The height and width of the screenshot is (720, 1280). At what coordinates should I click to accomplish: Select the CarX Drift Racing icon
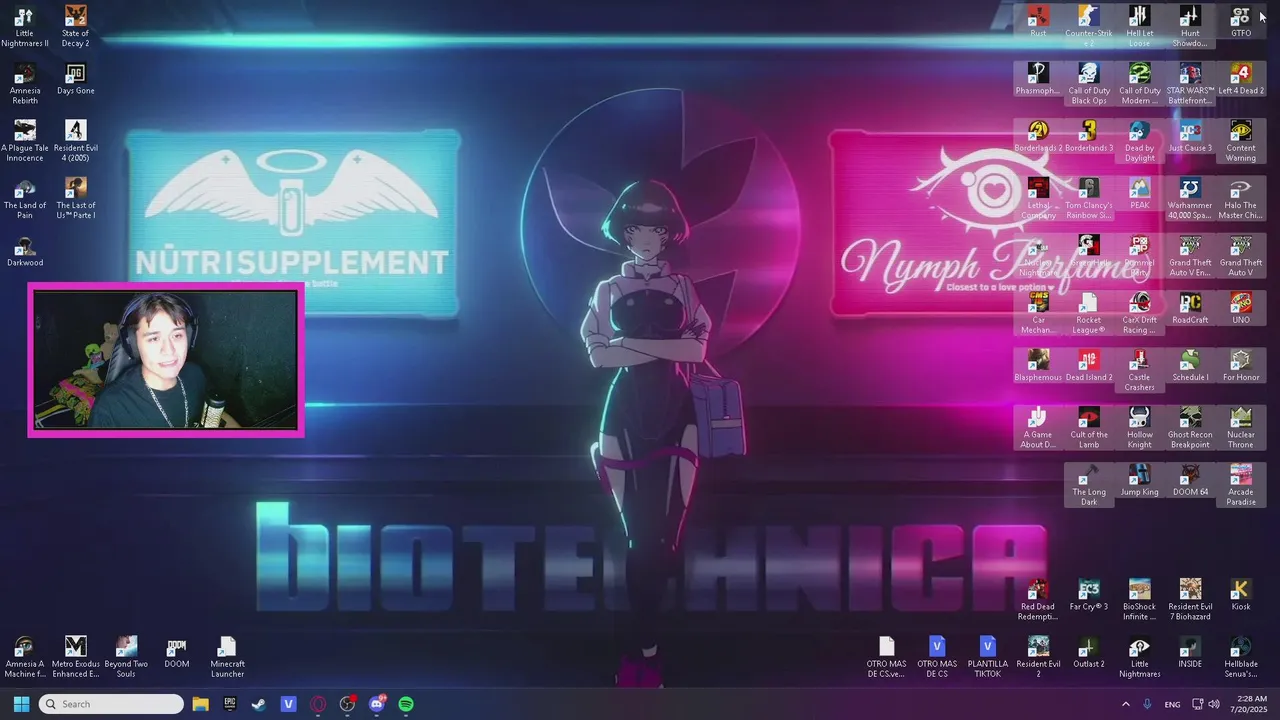click(1139, 313)
